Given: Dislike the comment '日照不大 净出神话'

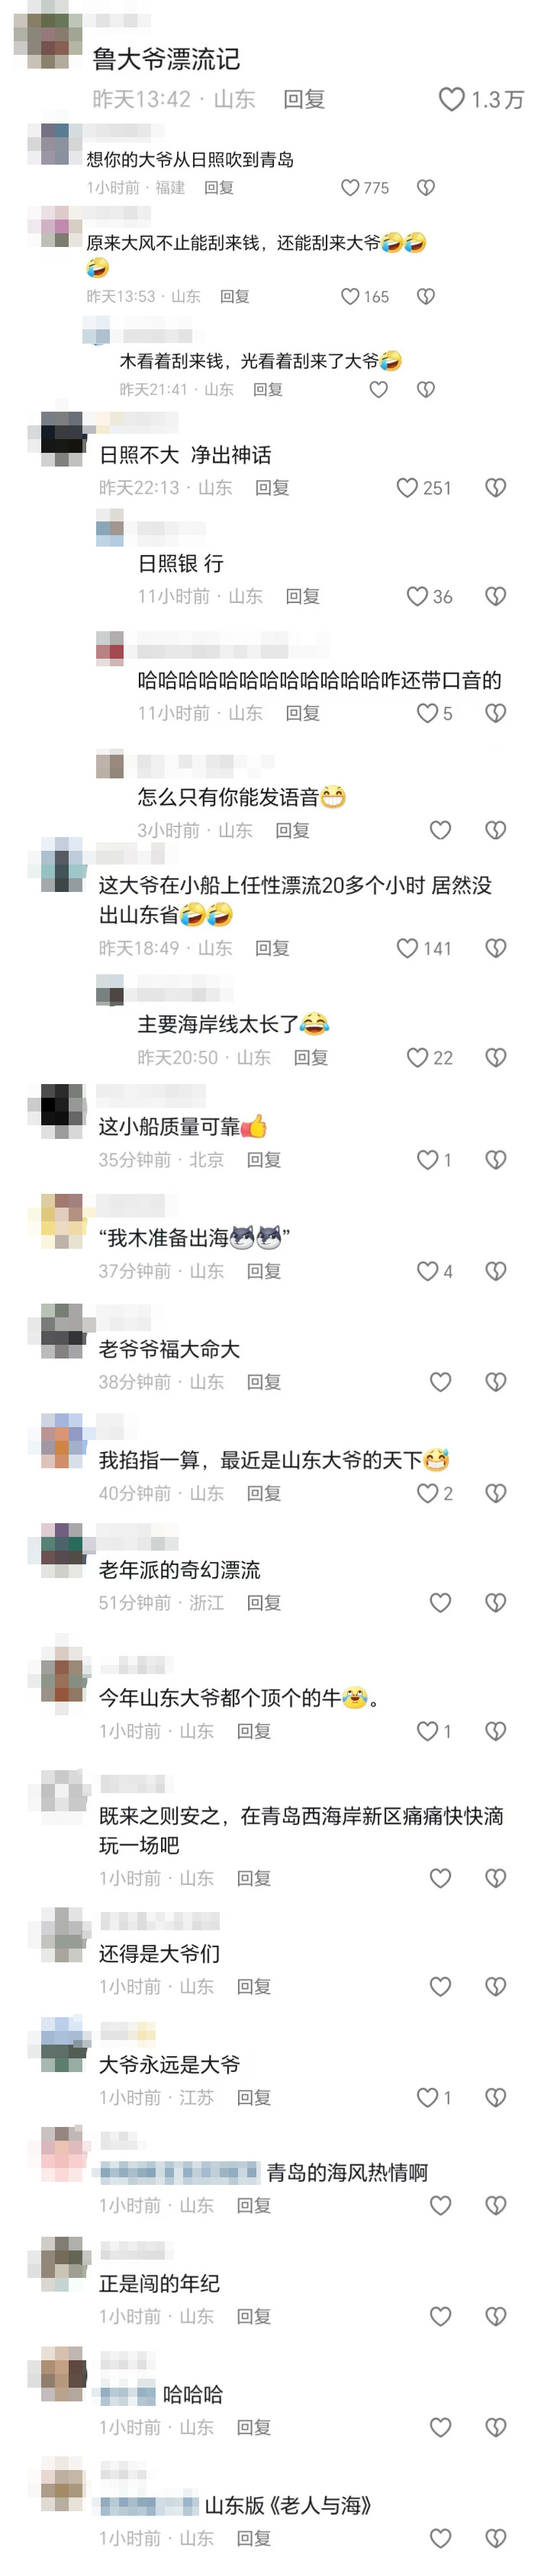Looking at the screenshot, I should coord(495,487).
